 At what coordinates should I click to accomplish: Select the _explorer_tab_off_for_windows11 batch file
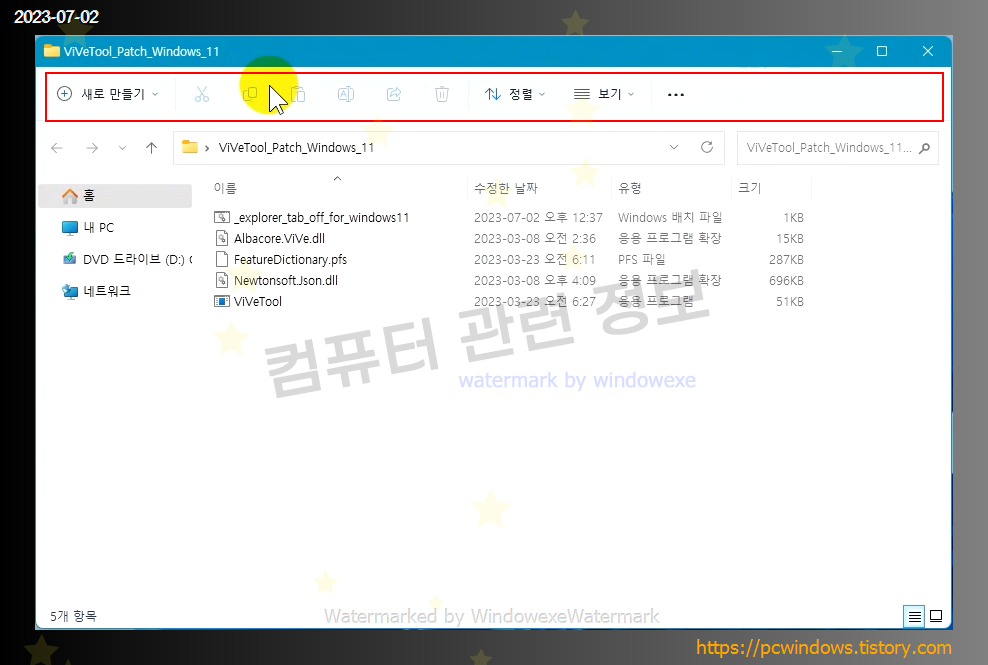coord(321,217)
